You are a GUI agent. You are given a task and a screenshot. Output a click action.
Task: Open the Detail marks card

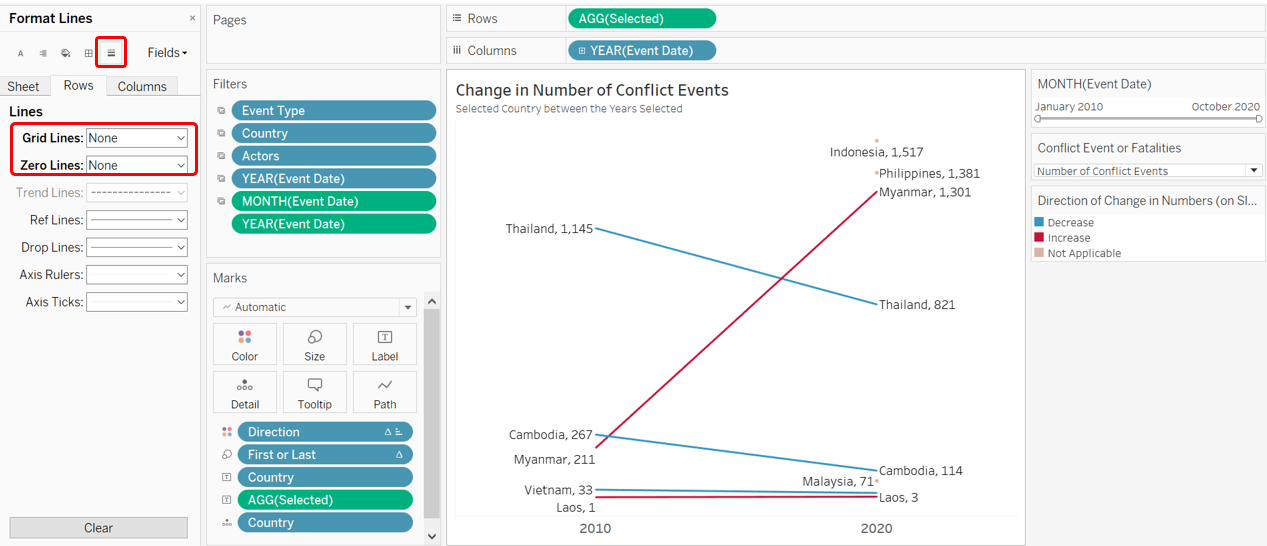pyautogui.click(x=245, y=392)
